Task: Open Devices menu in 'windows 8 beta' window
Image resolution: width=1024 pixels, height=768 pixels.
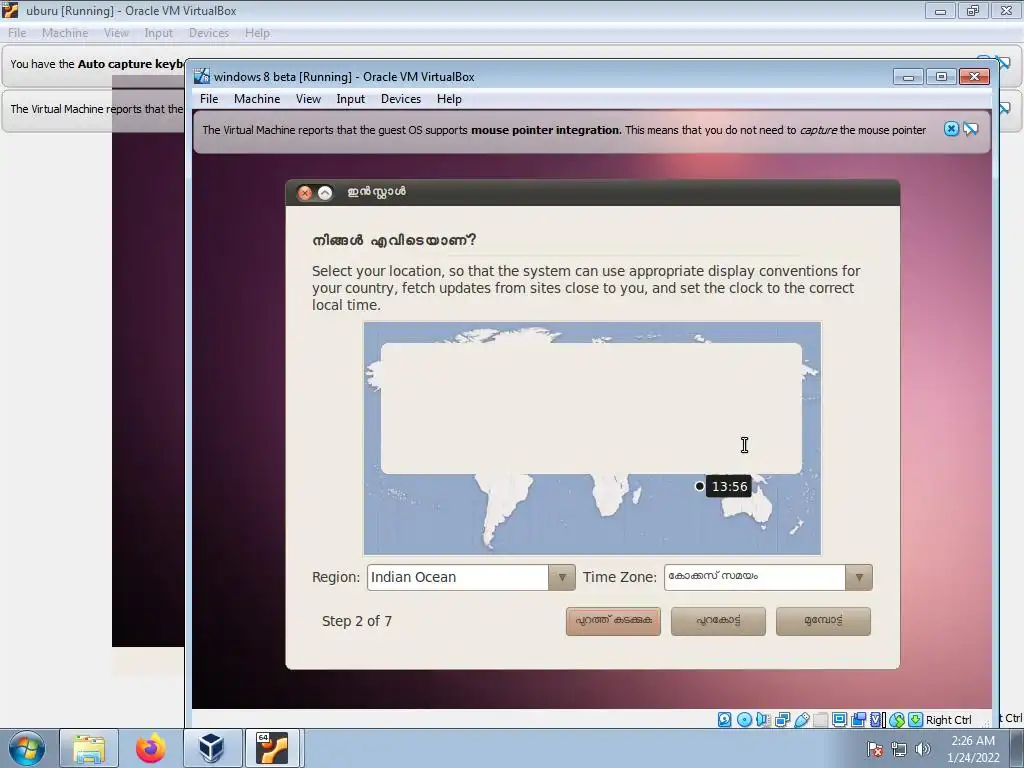Action: pos(401,99)
